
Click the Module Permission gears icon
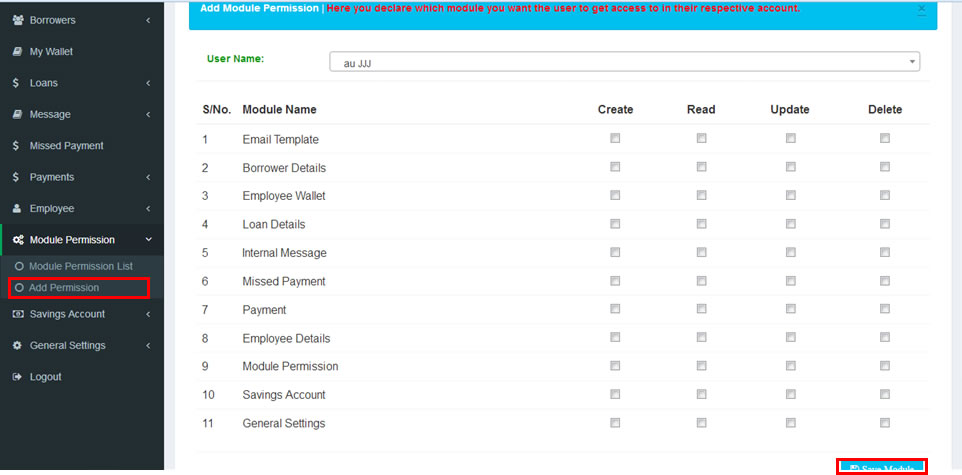17,240
